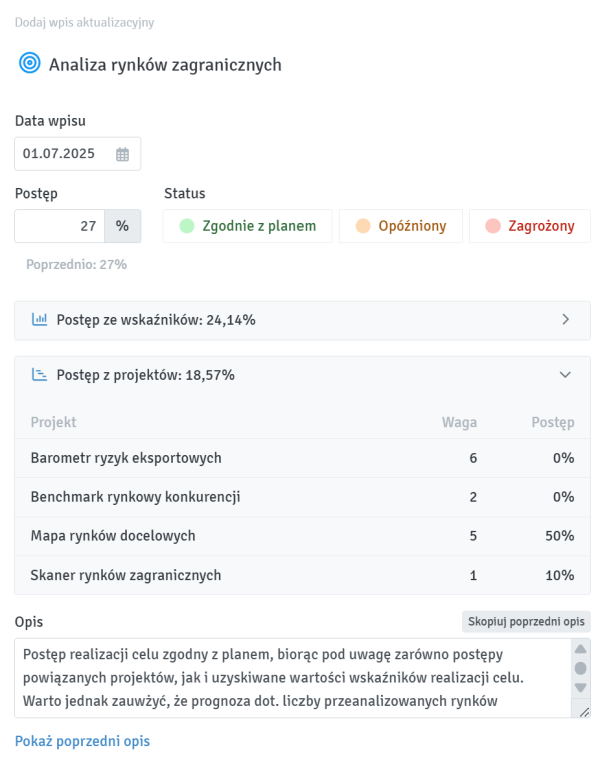The width and height of the screenshot is (600, 761).
Task: Click the scroll down arrow in Opis textarea
Action: pyautogui.click(x=580, y=687)
